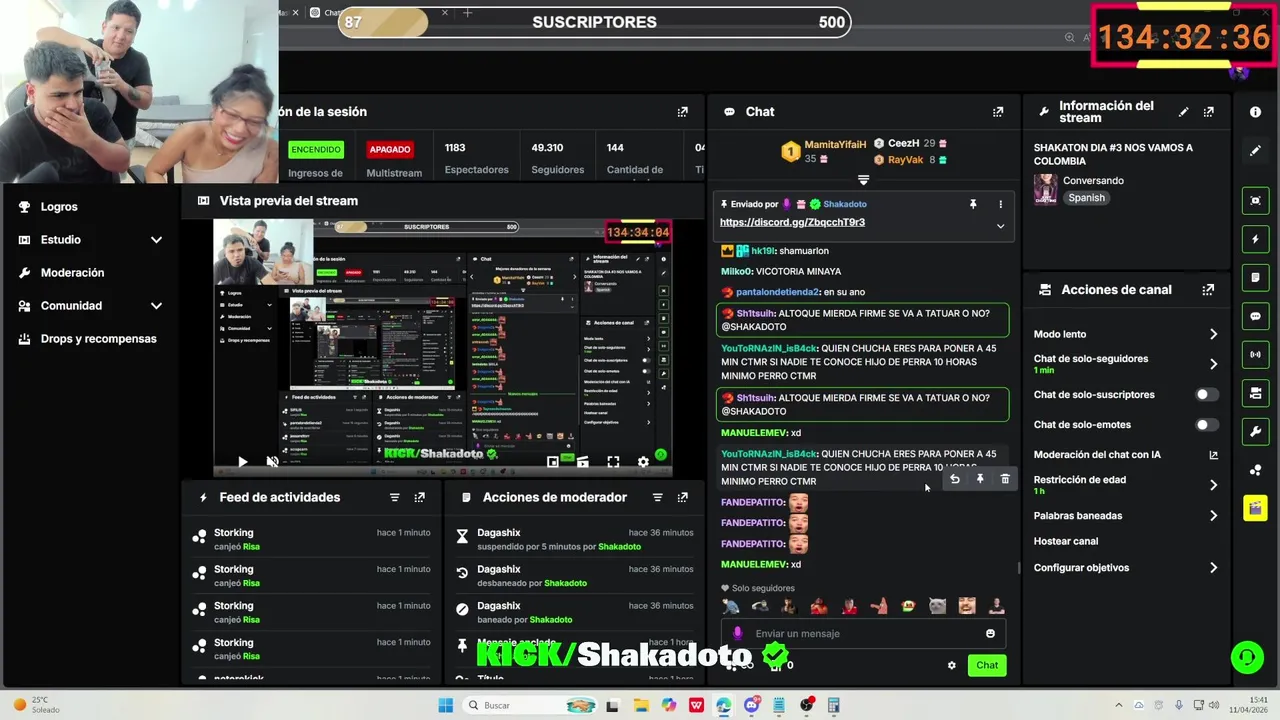
Task: Select the gray cat emote
Action: point(937,606)
